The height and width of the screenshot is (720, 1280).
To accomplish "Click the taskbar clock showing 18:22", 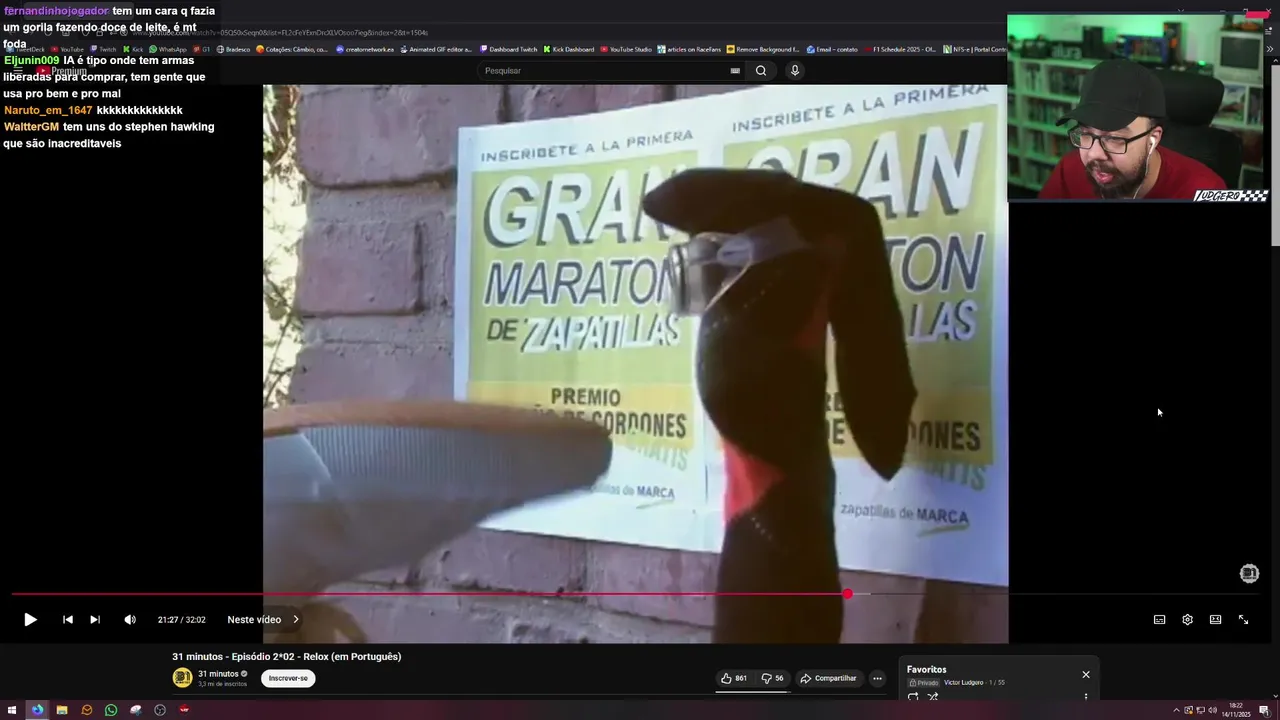I will click(1236, 710).
